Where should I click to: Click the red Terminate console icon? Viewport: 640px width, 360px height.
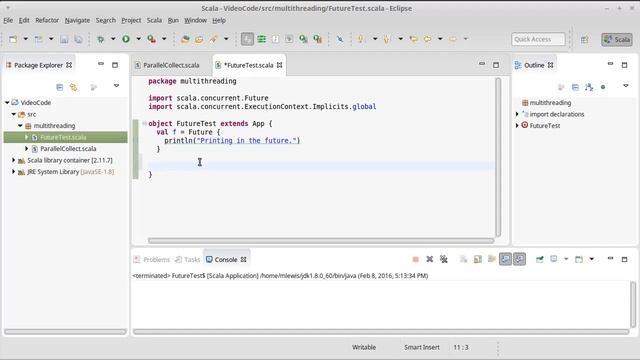click(416, 259)
